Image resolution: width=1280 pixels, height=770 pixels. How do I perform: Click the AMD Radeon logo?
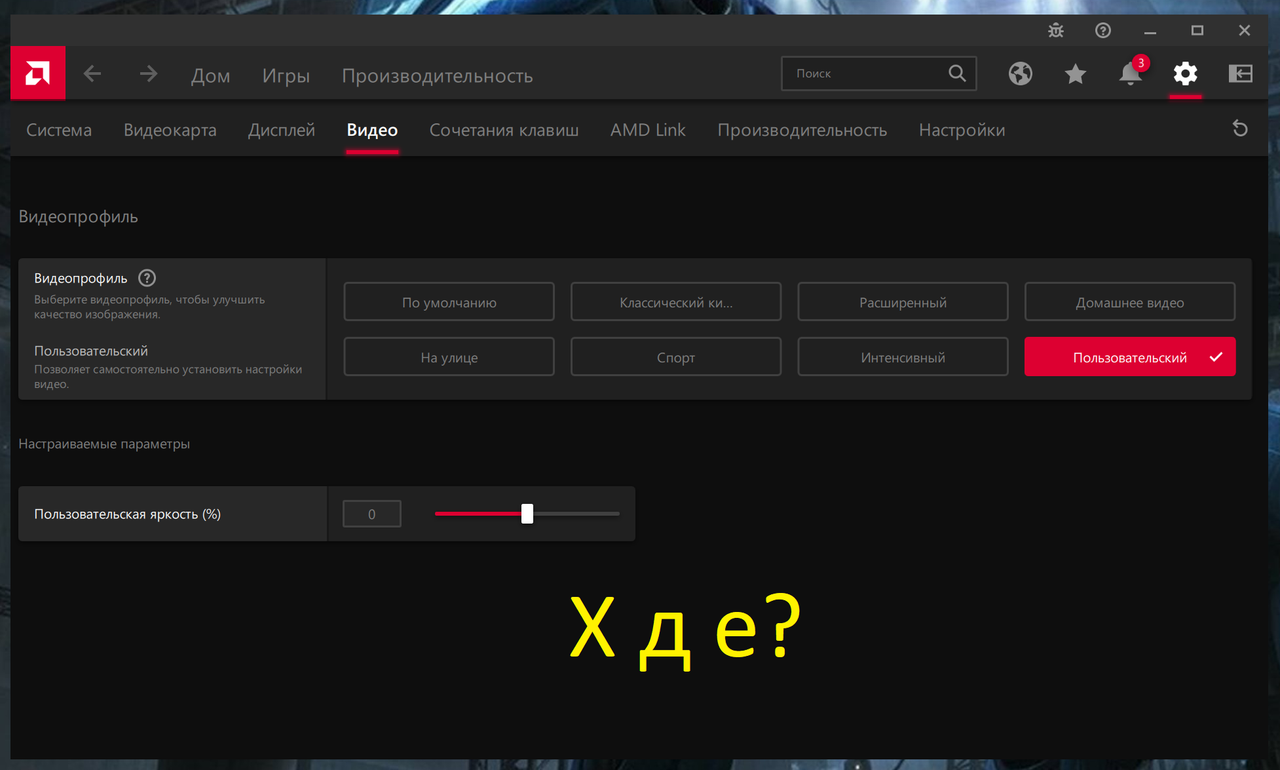[37, 73]
